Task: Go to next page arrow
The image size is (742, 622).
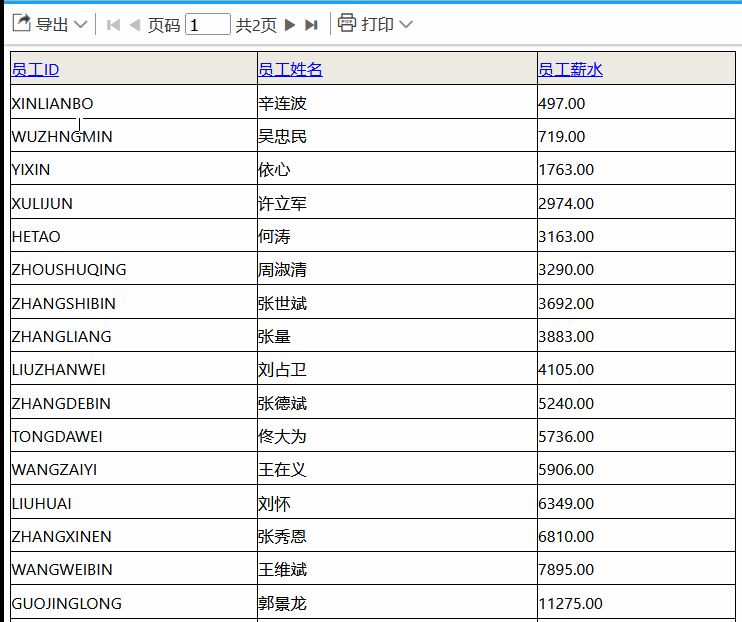Action: (x=290, y=25)
